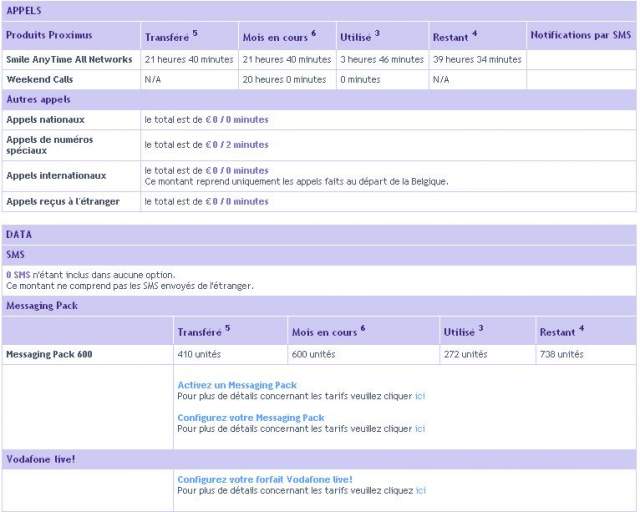Viewport: 640px width, 512px height.
Task: Click the Appels reçus à l'étranger total
Action: 237,201
